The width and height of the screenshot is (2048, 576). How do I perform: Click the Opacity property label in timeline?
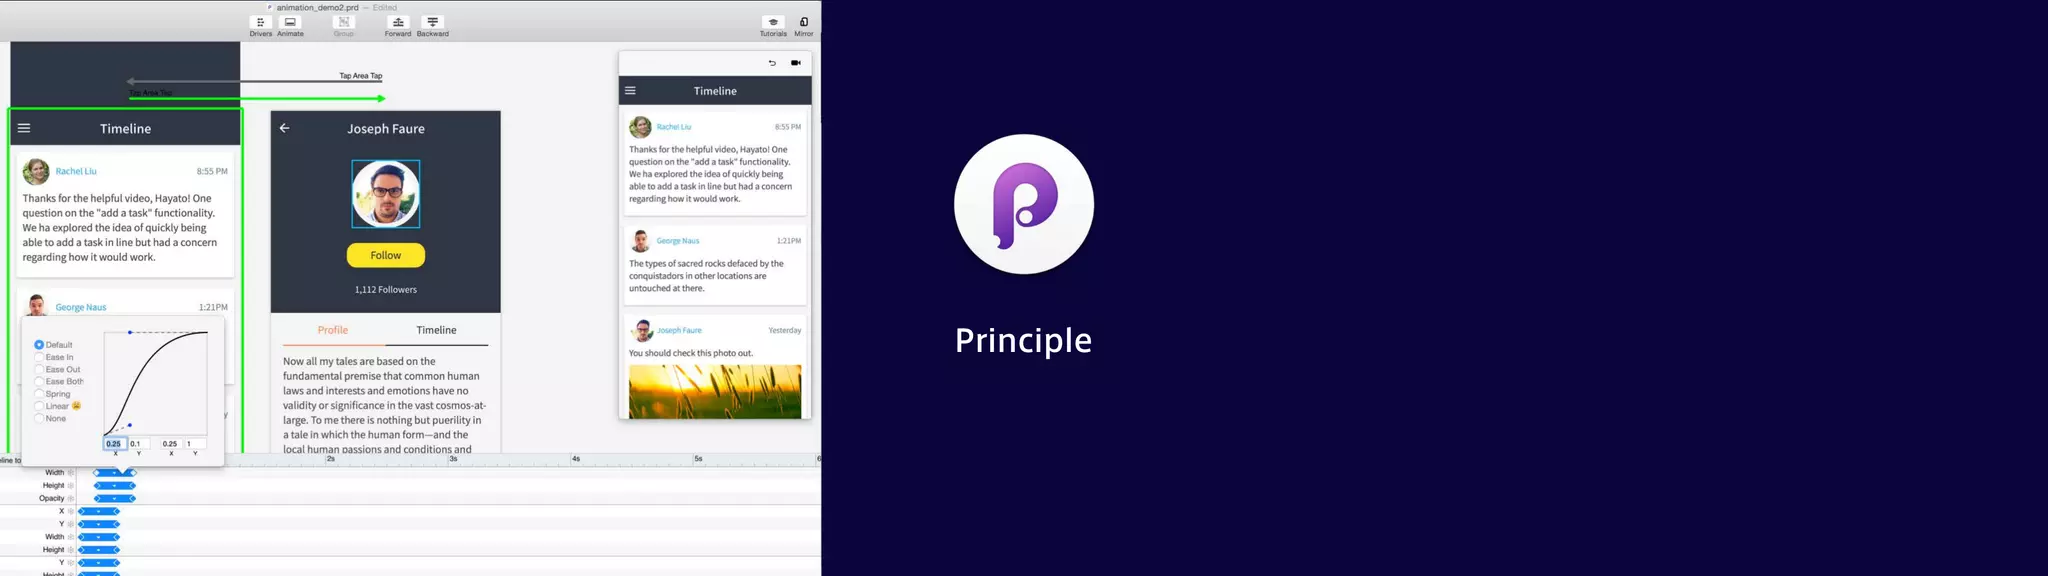[52, 498]
